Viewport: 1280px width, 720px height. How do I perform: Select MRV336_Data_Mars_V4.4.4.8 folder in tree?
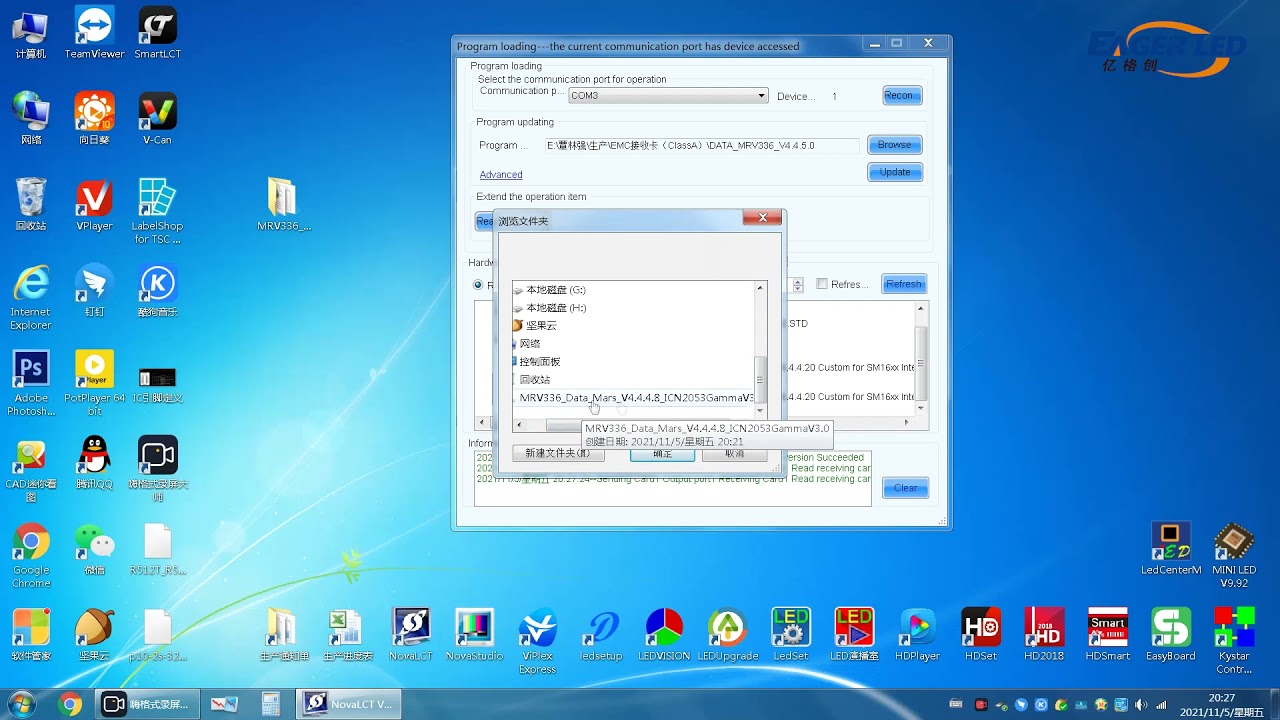click(636, 398)
